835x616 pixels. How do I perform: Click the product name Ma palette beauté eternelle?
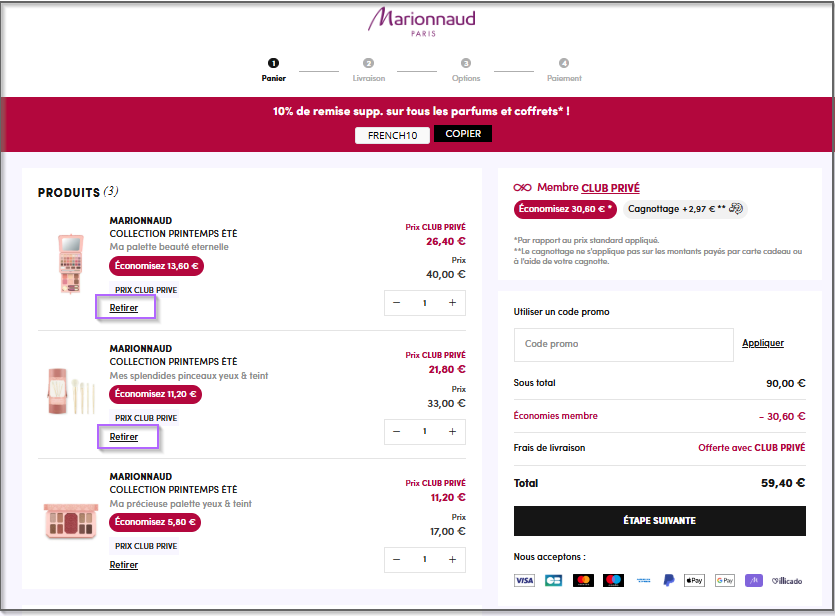click(169, 247)
